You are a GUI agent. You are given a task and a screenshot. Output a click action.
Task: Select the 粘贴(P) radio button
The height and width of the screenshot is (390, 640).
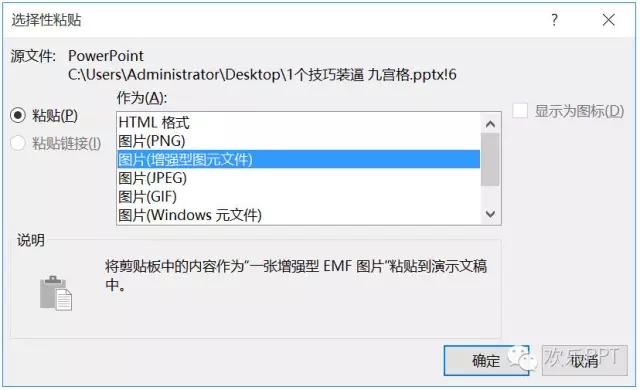coord(18,115)
